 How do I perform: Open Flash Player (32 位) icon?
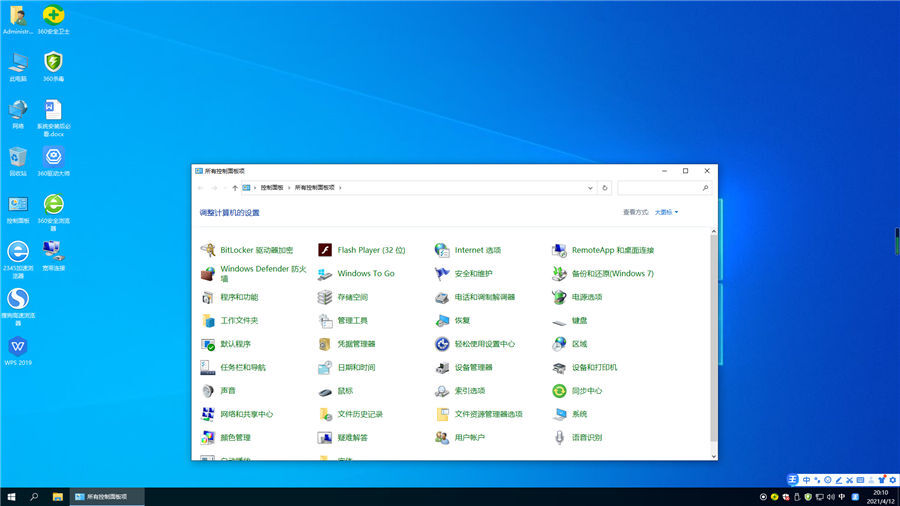[325, 250]
